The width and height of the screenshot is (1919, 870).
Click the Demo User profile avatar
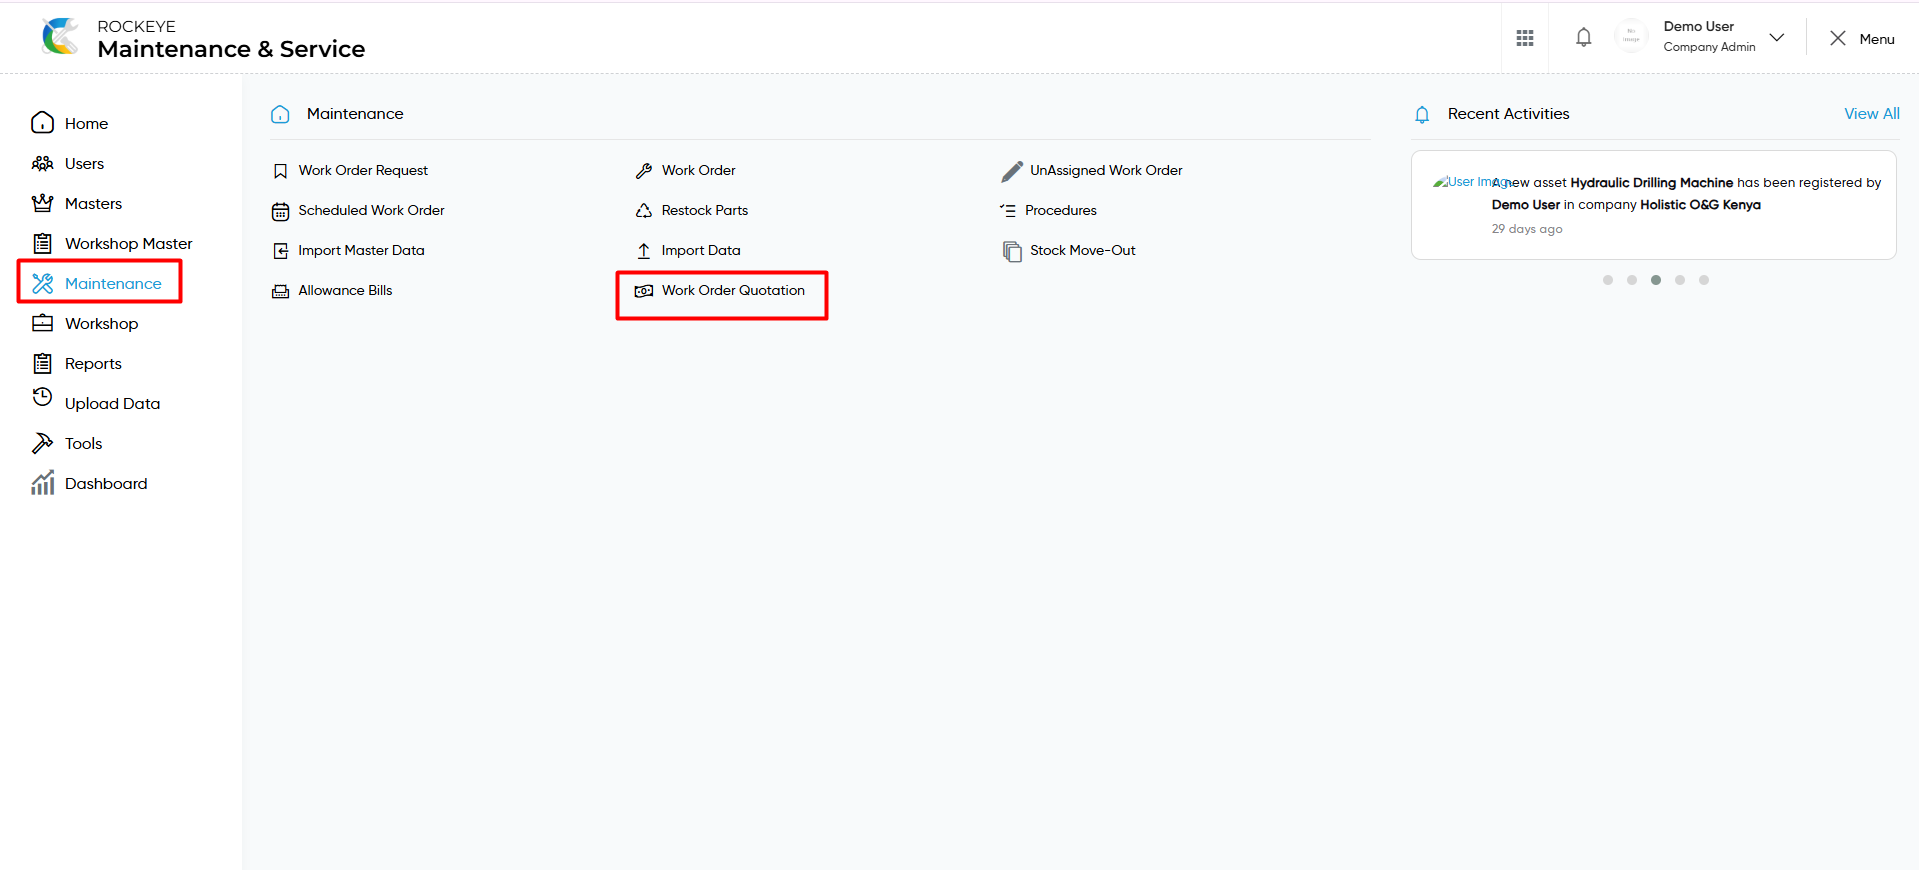point(1631,38)
